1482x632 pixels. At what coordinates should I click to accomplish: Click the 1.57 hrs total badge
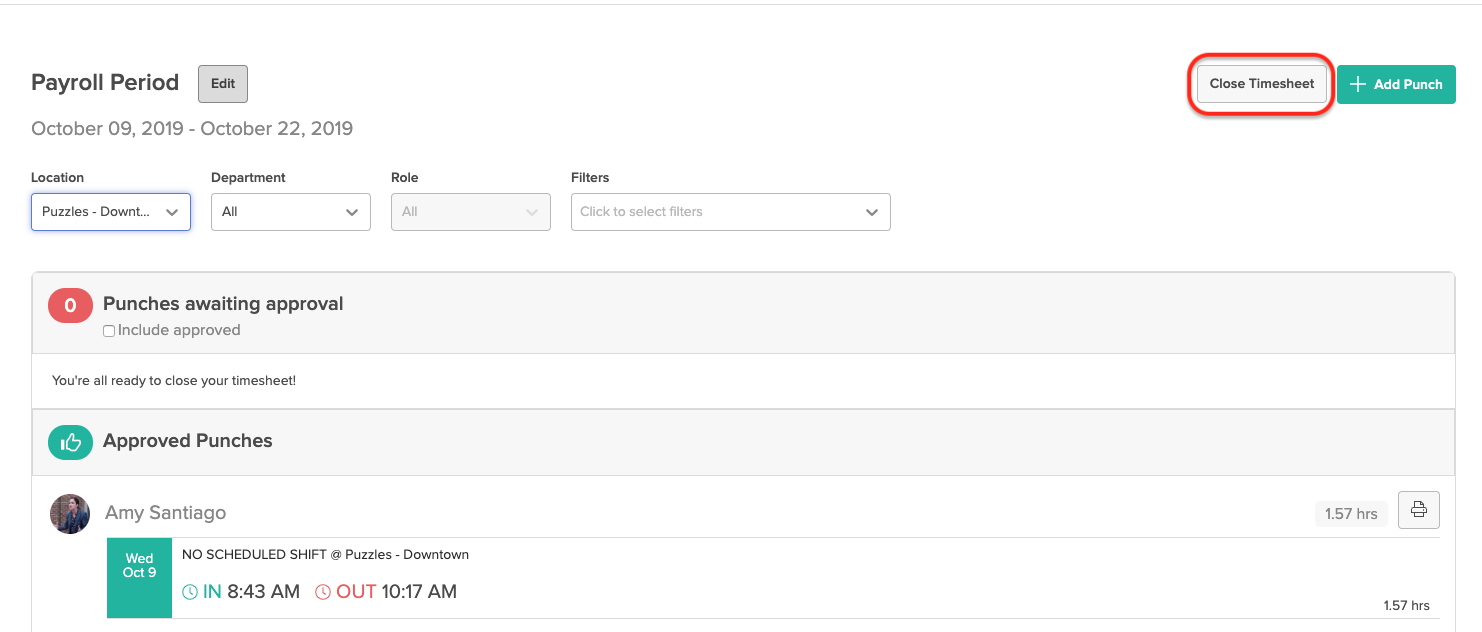[1351, 513]
